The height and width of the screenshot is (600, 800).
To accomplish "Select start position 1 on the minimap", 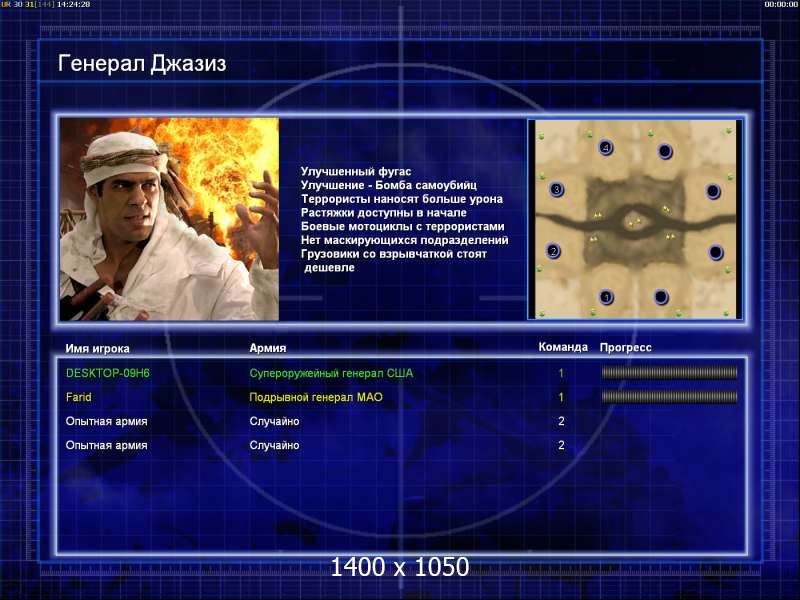I will (x=606, y=297).
